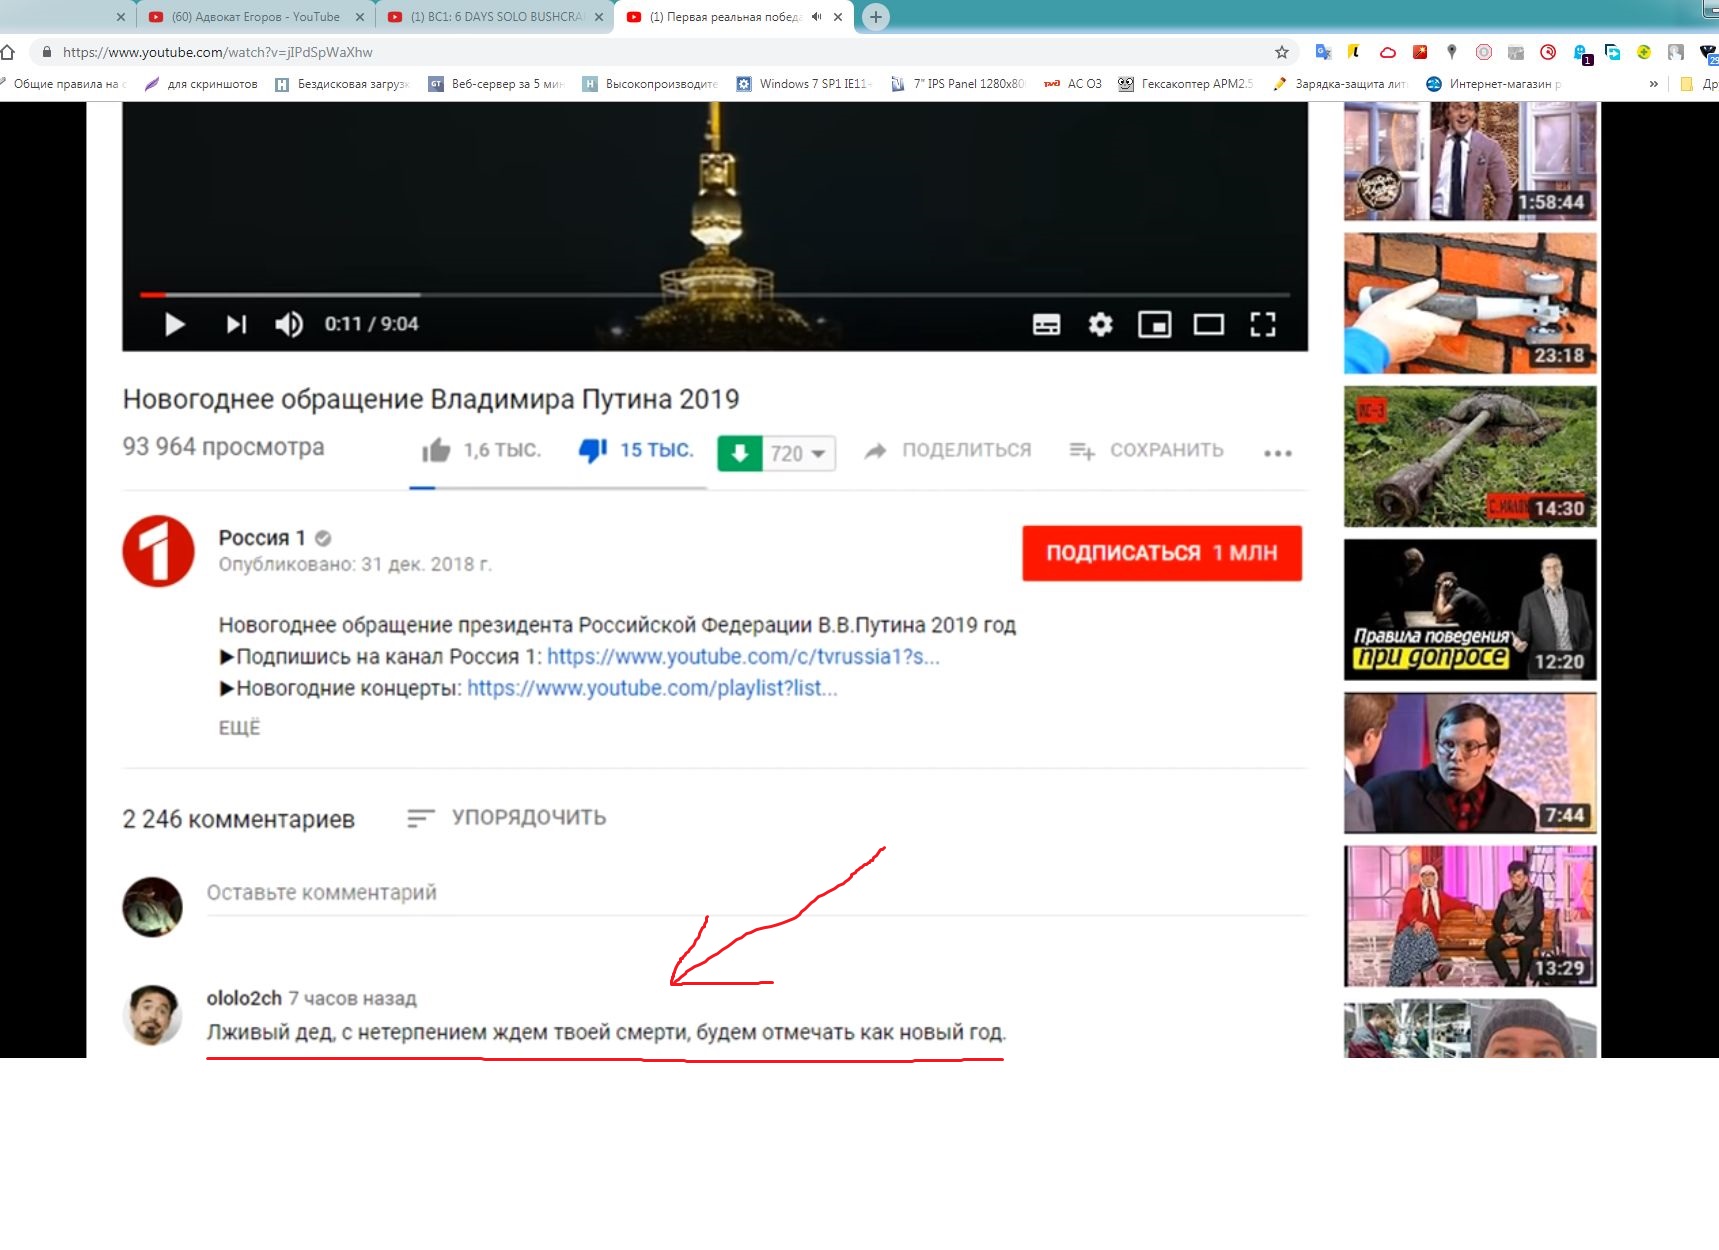
Task: Open the Россия 1 channel avatar
Action: pos(158,551)
